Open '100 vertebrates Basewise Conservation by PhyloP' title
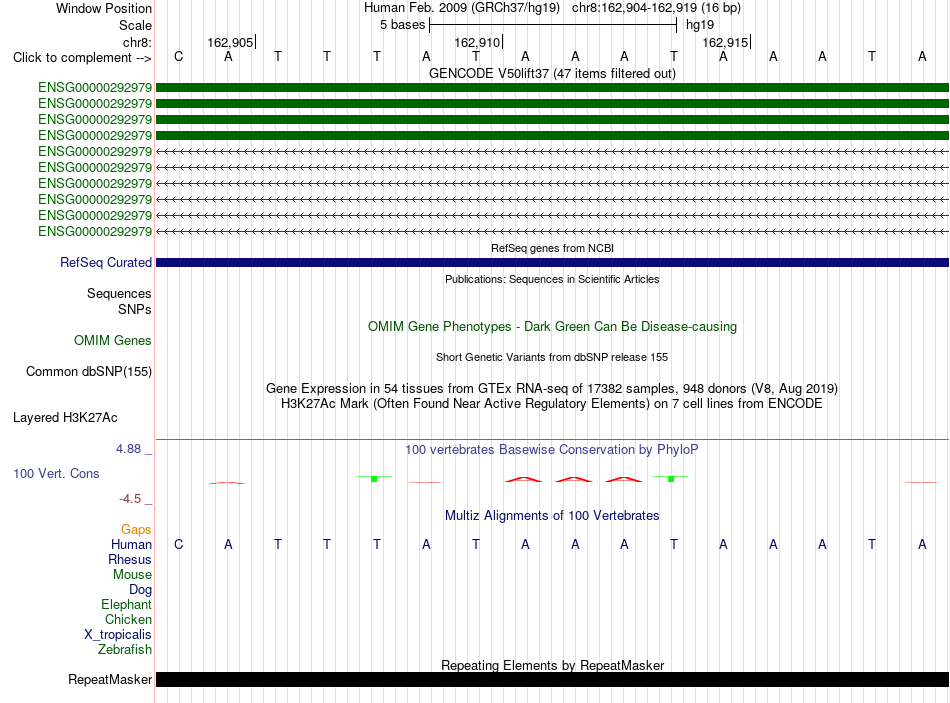 [552, 450]
